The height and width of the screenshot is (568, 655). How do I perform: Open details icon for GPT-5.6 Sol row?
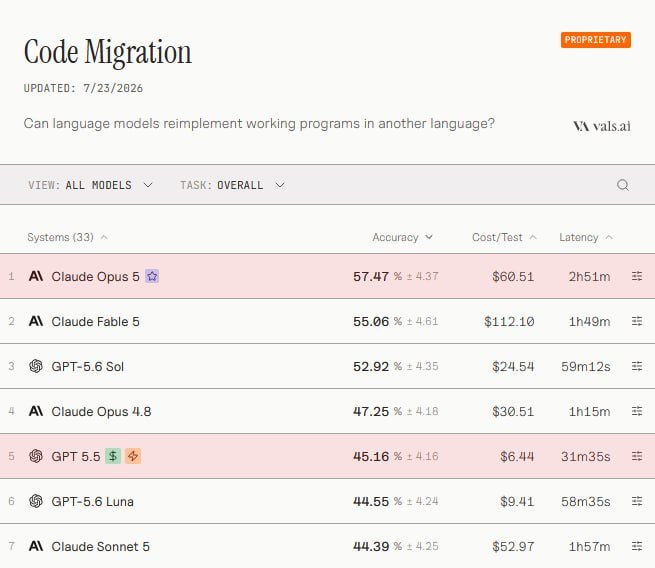pyautogui.click(x=637, y=366)
